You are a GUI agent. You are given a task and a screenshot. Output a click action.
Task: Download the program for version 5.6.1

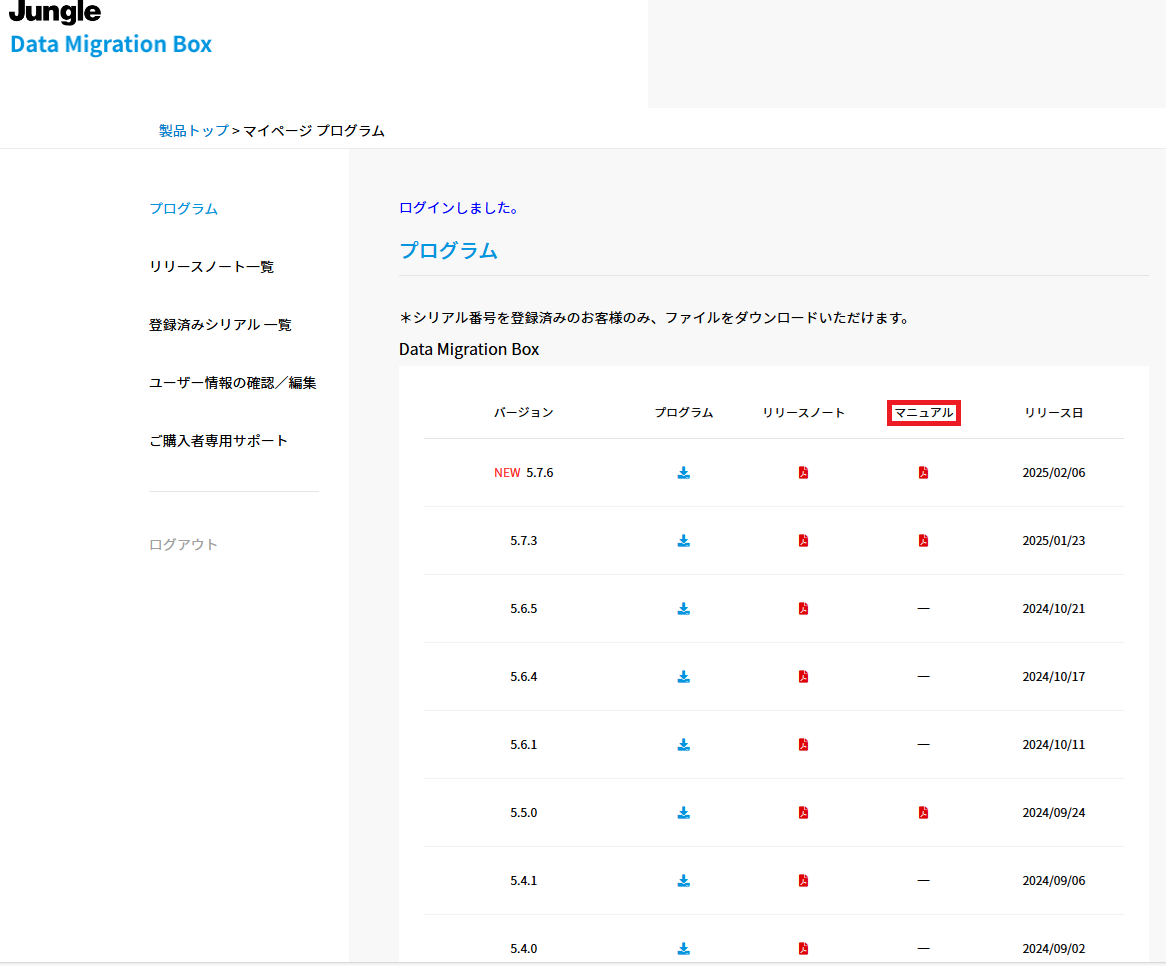(683, 745)
